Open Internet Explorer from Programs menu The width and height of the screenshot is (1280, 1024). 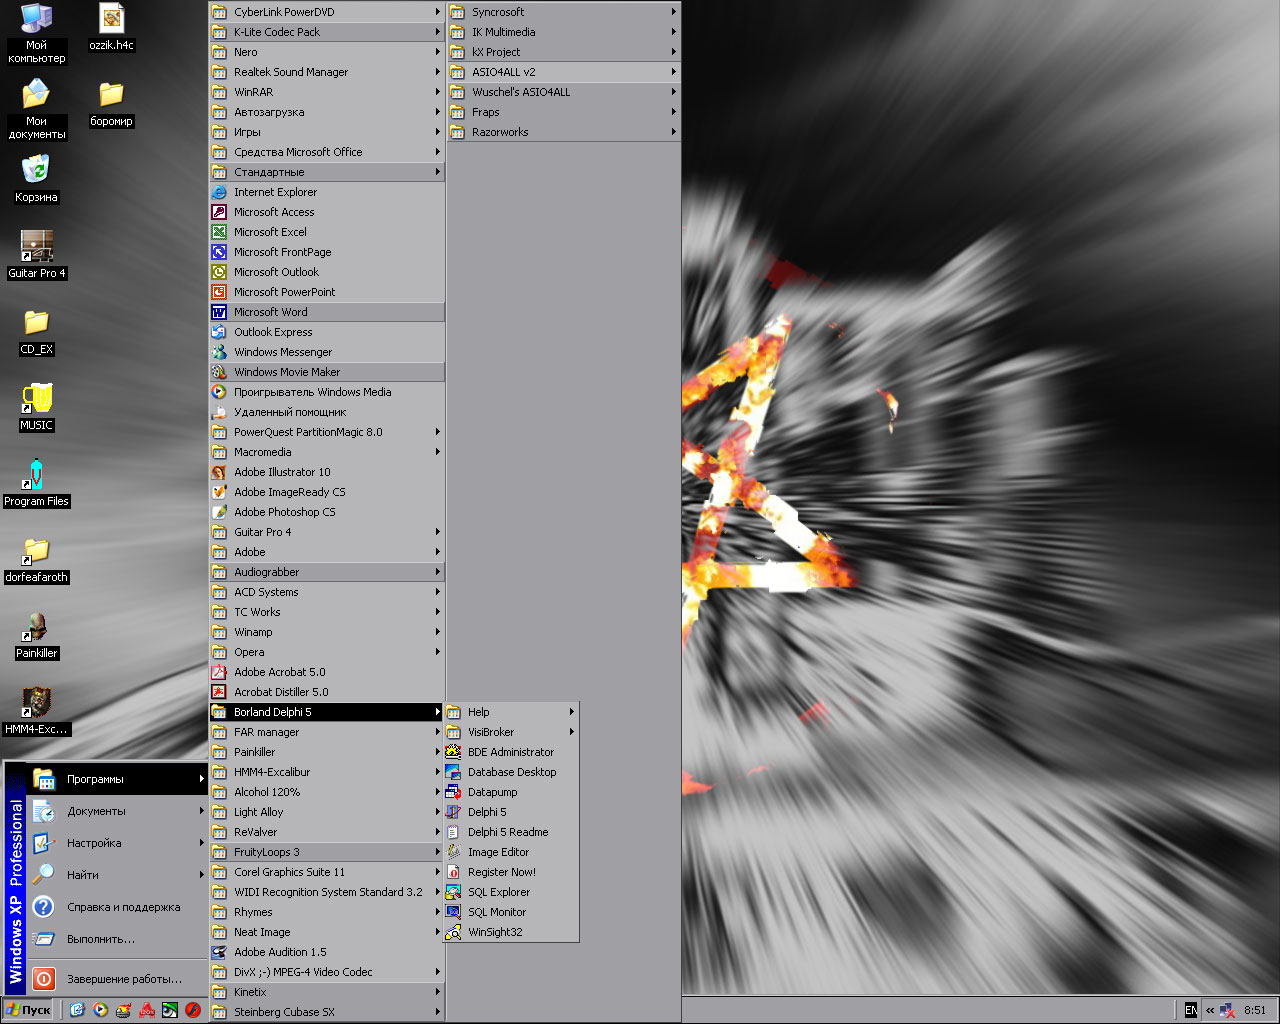pyautogui.click(x=327, y=192)
